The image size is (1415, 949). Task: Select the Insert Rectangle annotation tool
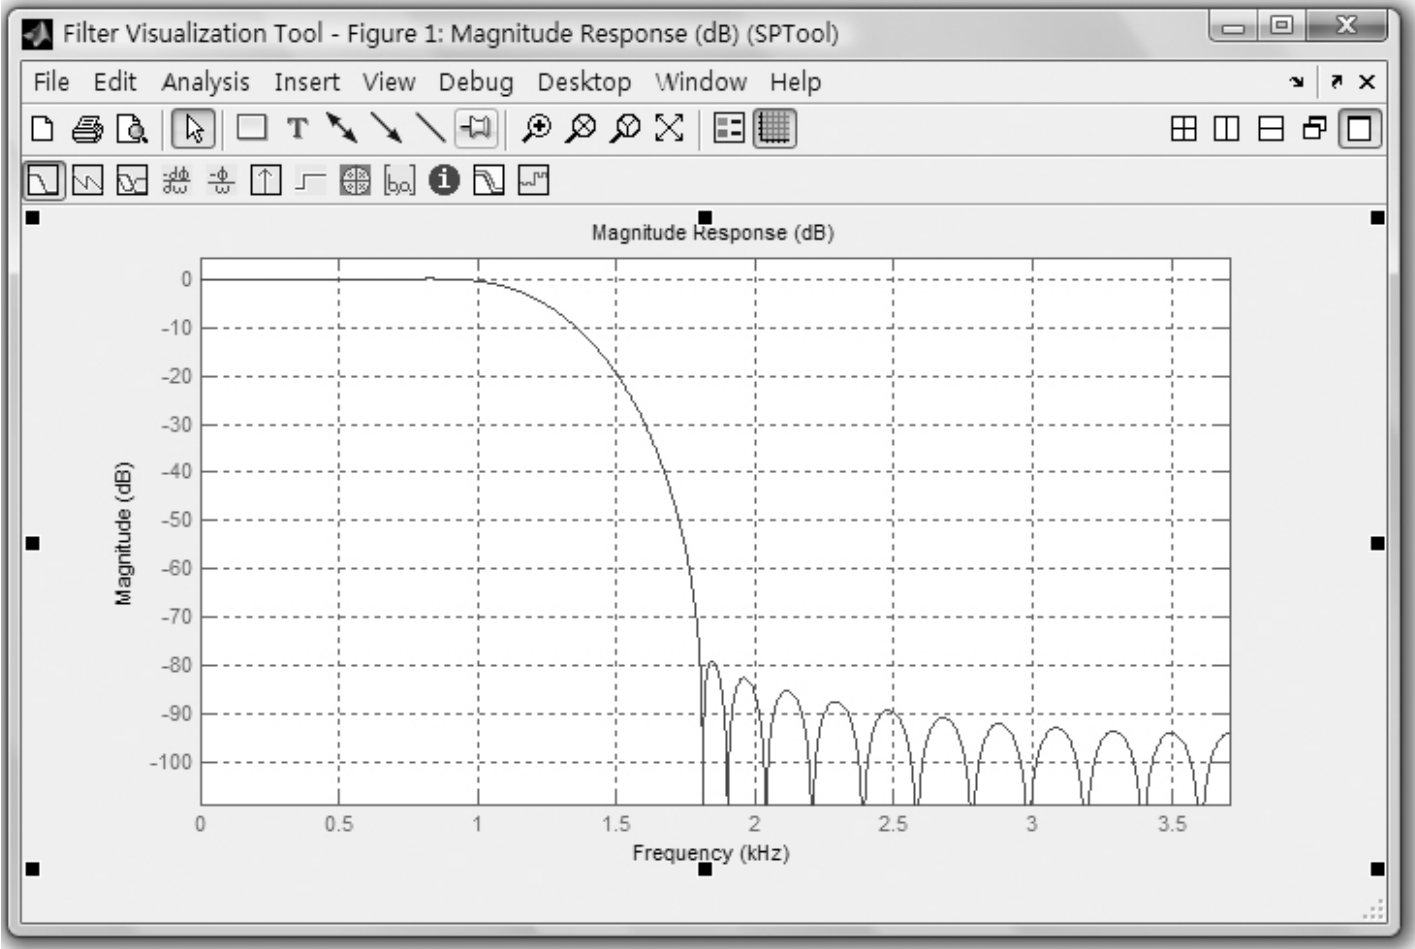pos(252,128)
